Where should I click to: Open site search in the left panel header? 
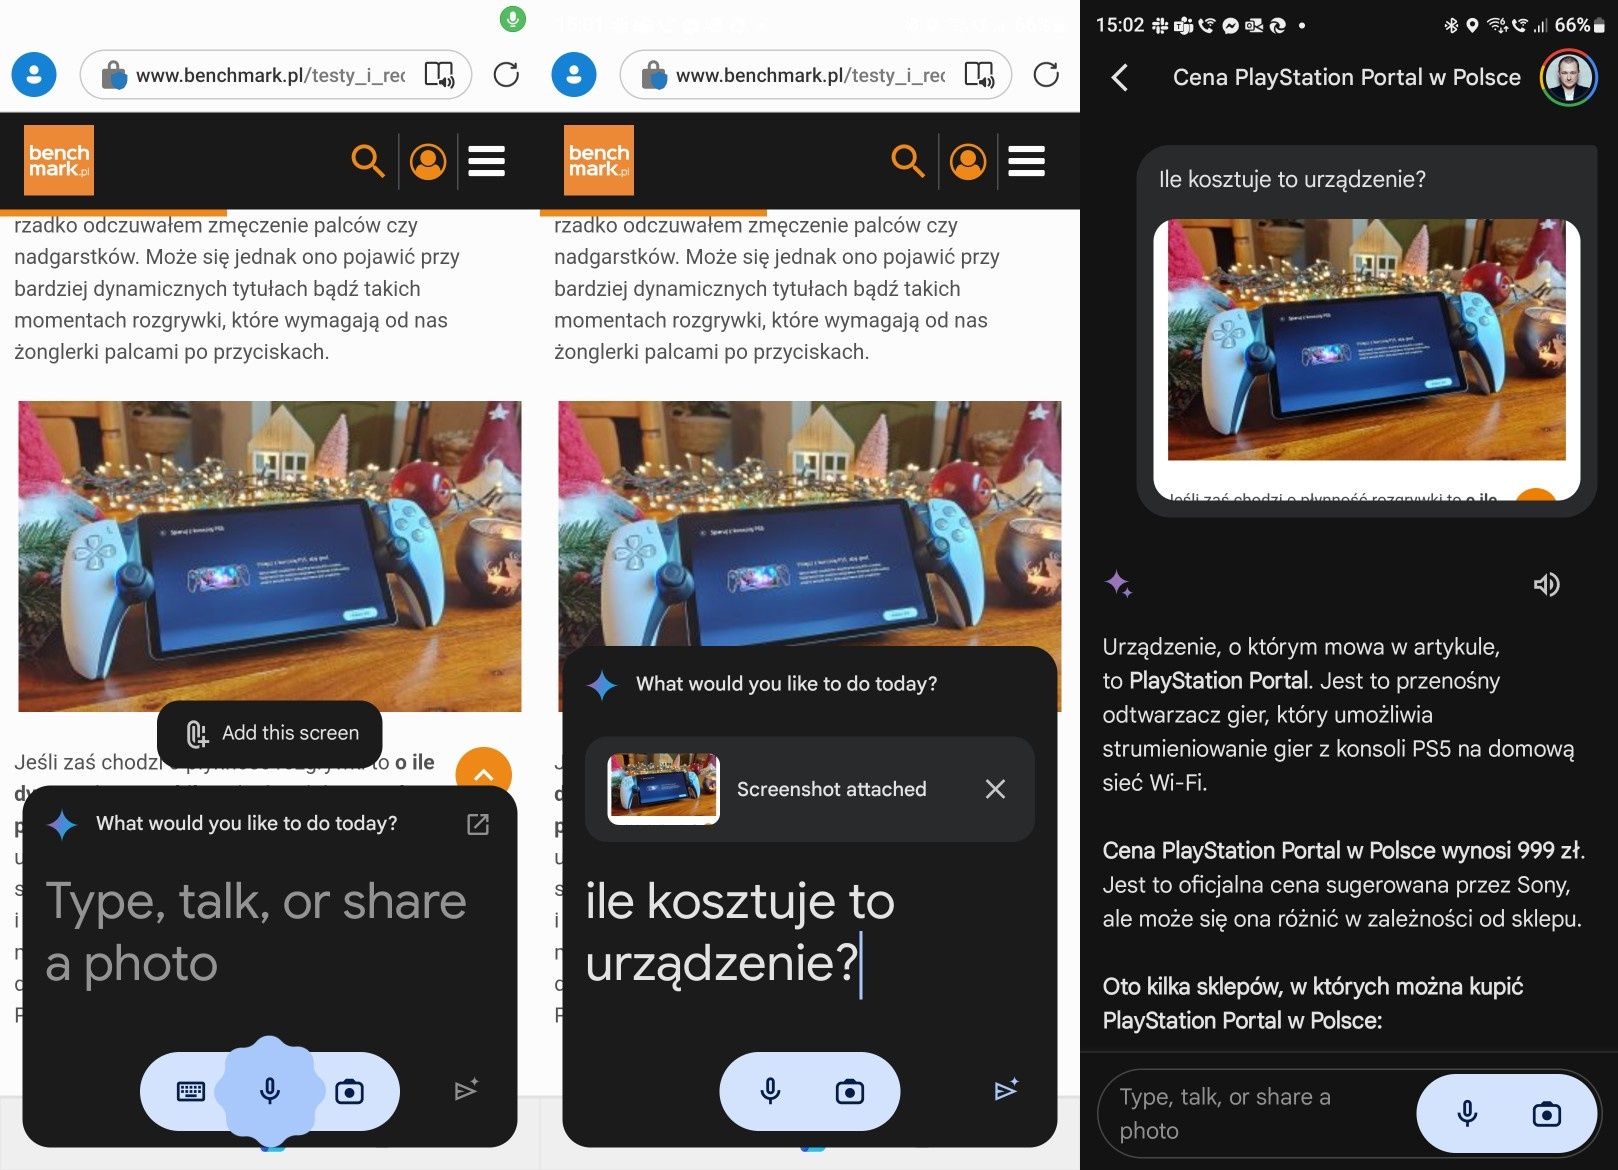(x=368, y=161)
